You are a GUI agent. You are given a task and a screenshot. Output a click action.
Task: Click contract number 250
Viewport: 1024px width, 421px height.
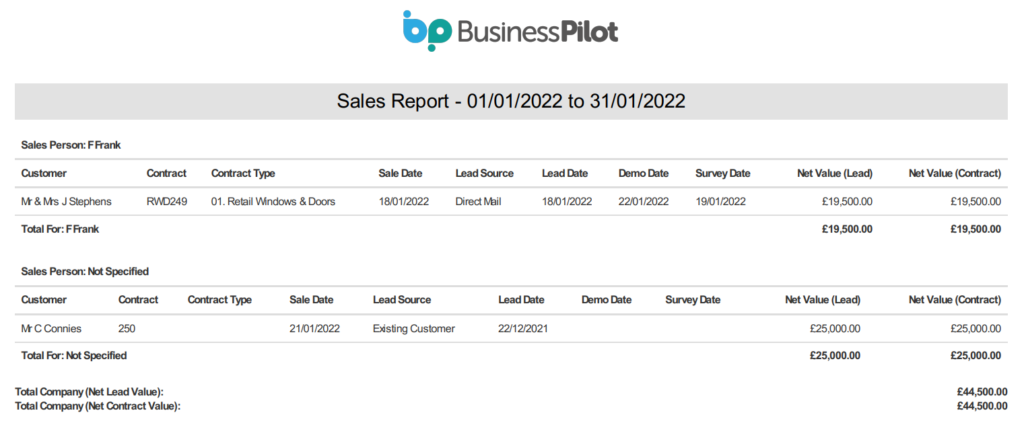coord(127,328)
